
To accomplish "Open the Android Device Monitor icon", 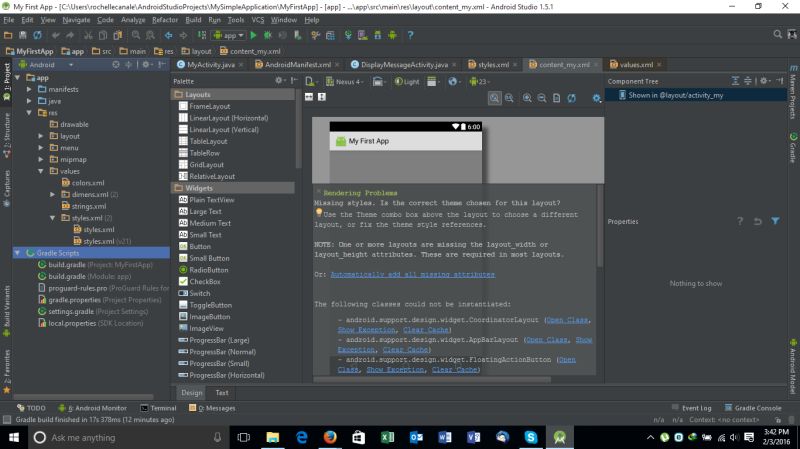I will point(392,35).
